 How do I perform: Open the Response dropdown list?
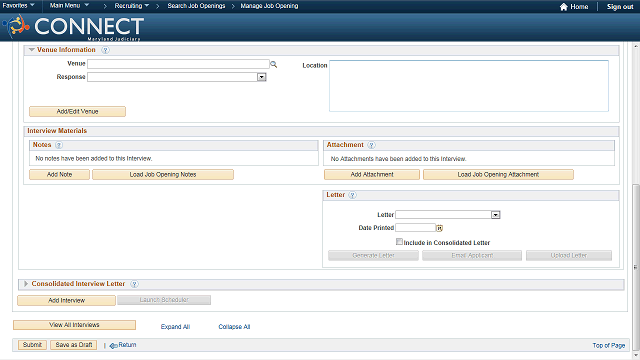pyautogui.click(x=262, y=77)
